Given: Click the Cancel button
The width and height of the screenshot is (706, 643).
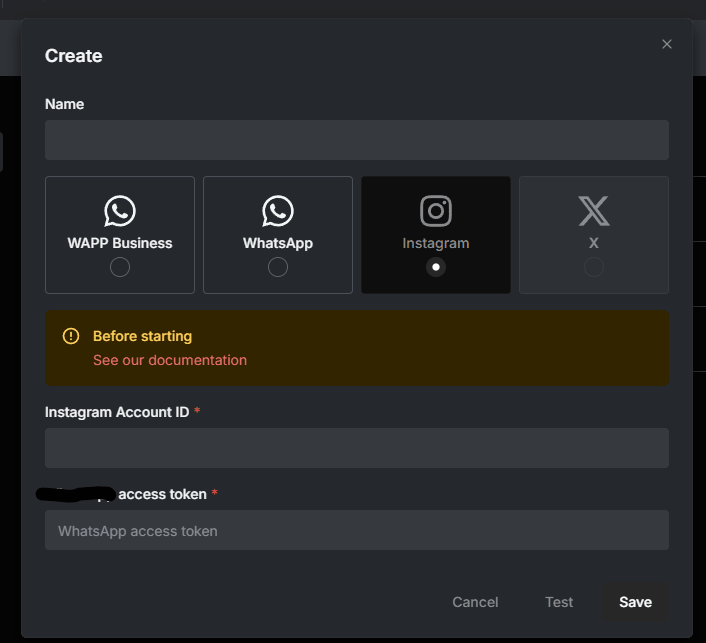Looking at the screenshot, I should click(x=475, y=602).
